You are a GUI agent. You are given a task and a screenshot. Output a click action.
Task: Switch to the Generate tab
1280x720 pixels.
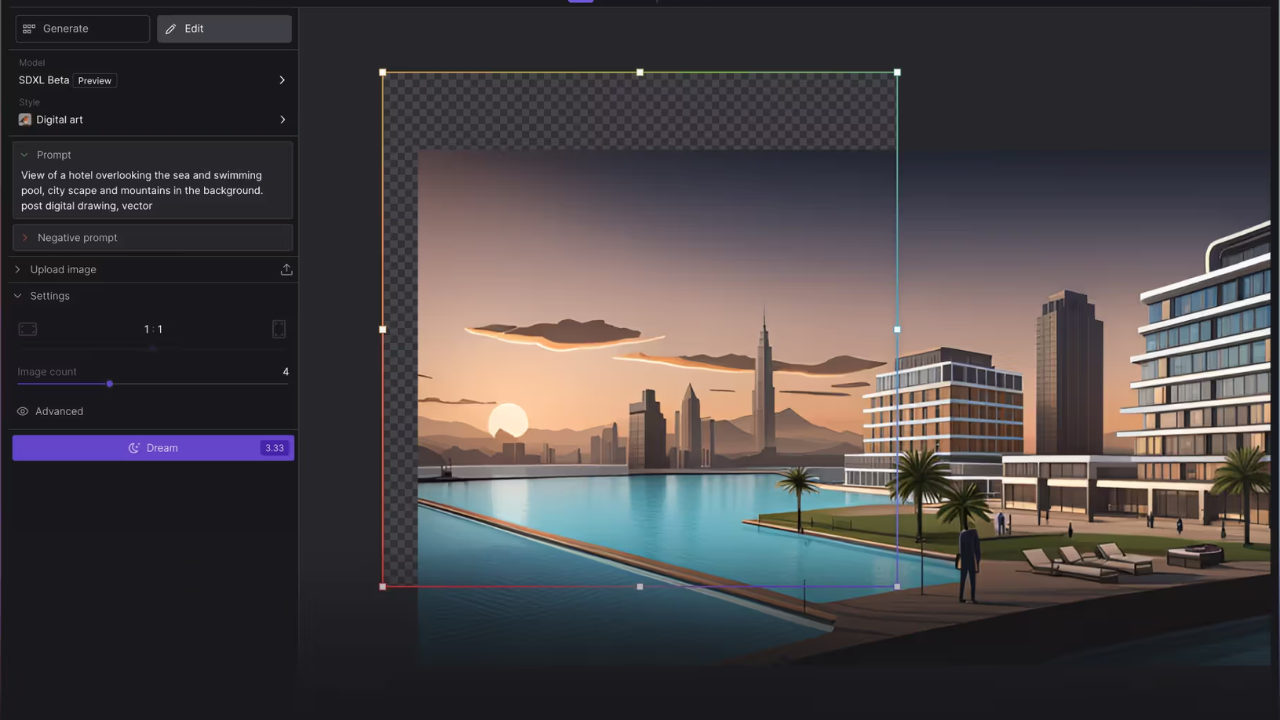(82, 29)
